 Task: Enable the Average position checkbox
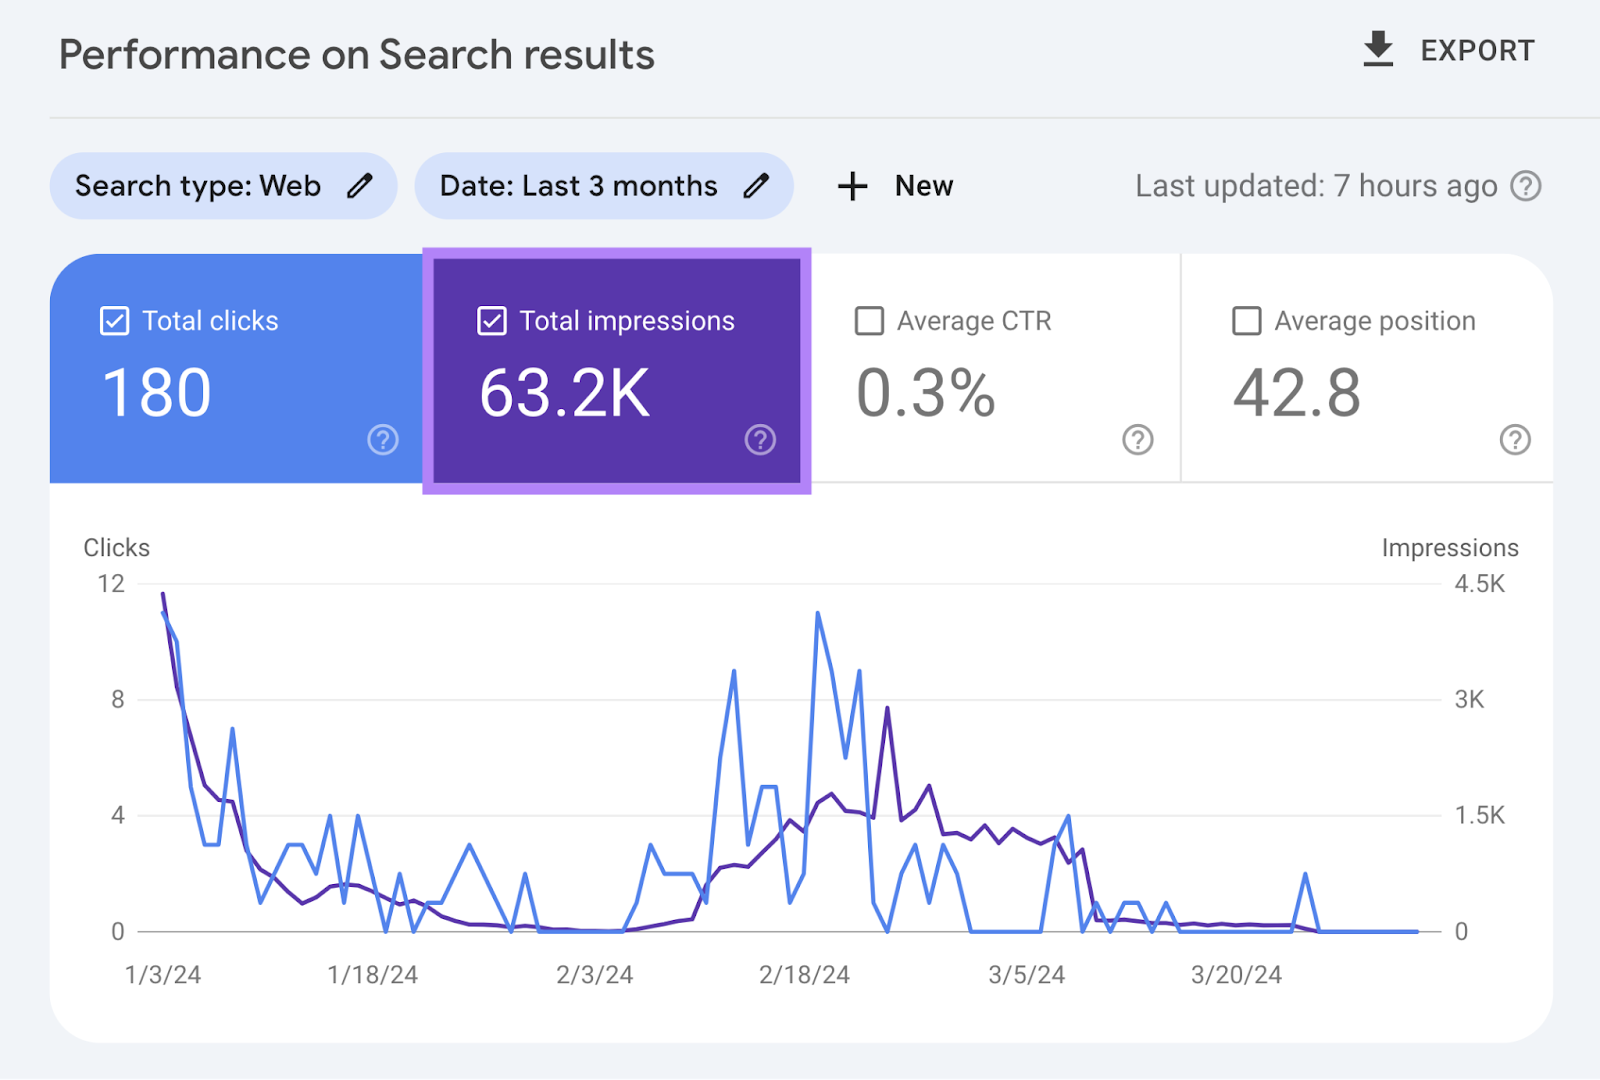click(x=1246, y=320)
